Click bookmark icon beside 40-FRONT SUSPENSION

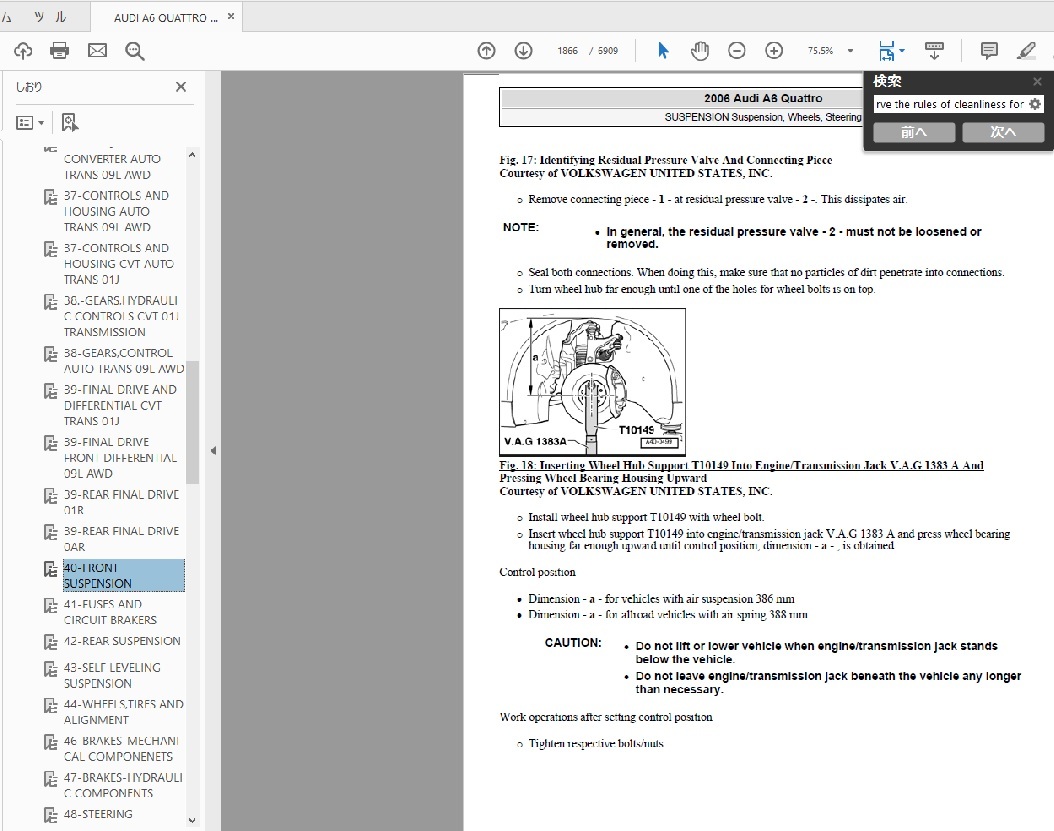point(50,569)
